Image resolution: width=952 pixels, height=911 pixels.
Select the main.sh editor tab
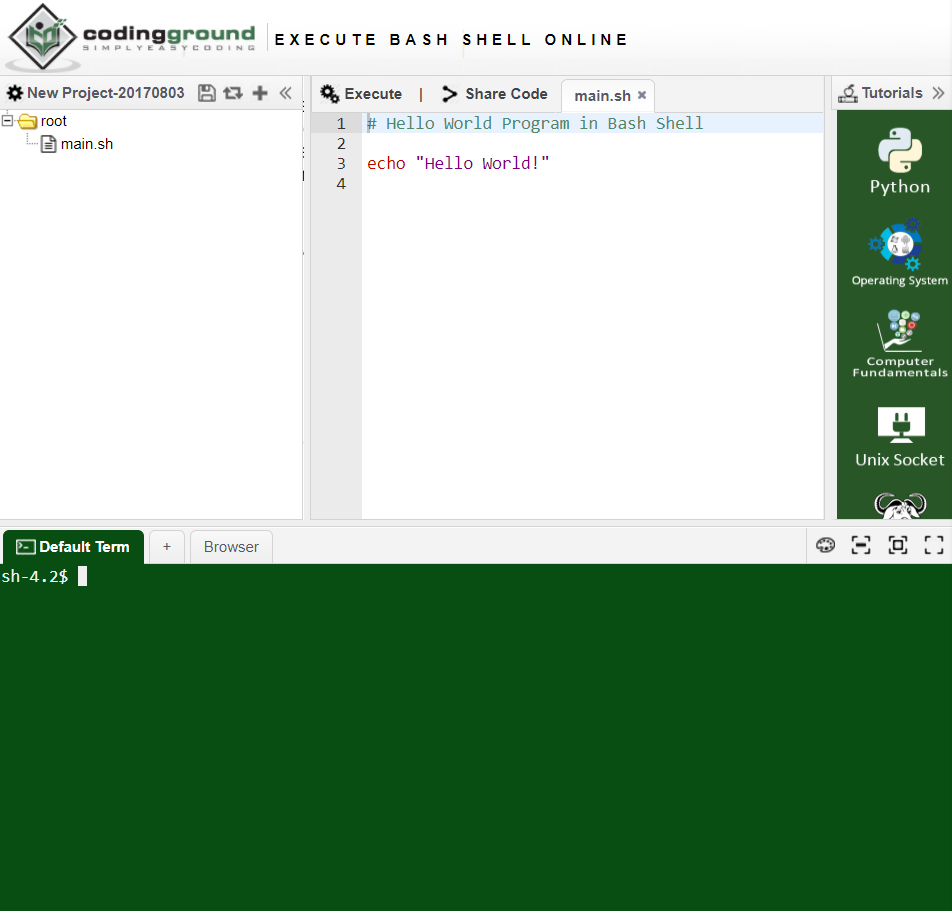[x=600, y=95]
